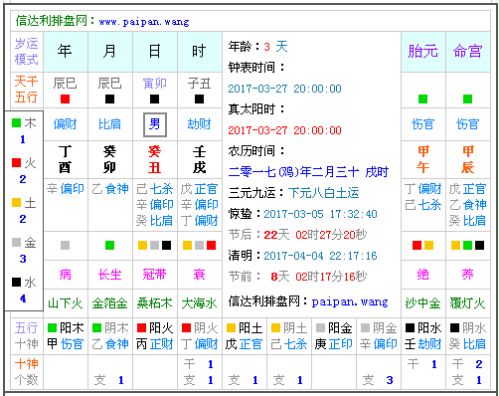Click the 大海水 nayin label
This screenshot has height=396, width=500.
199,303
